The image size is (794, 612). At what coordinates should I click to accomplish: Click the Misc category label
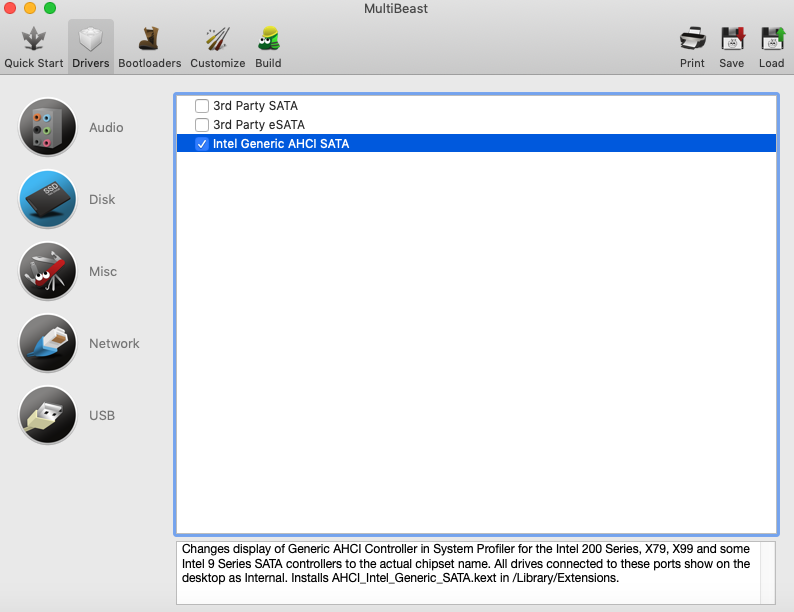point(103,272)
